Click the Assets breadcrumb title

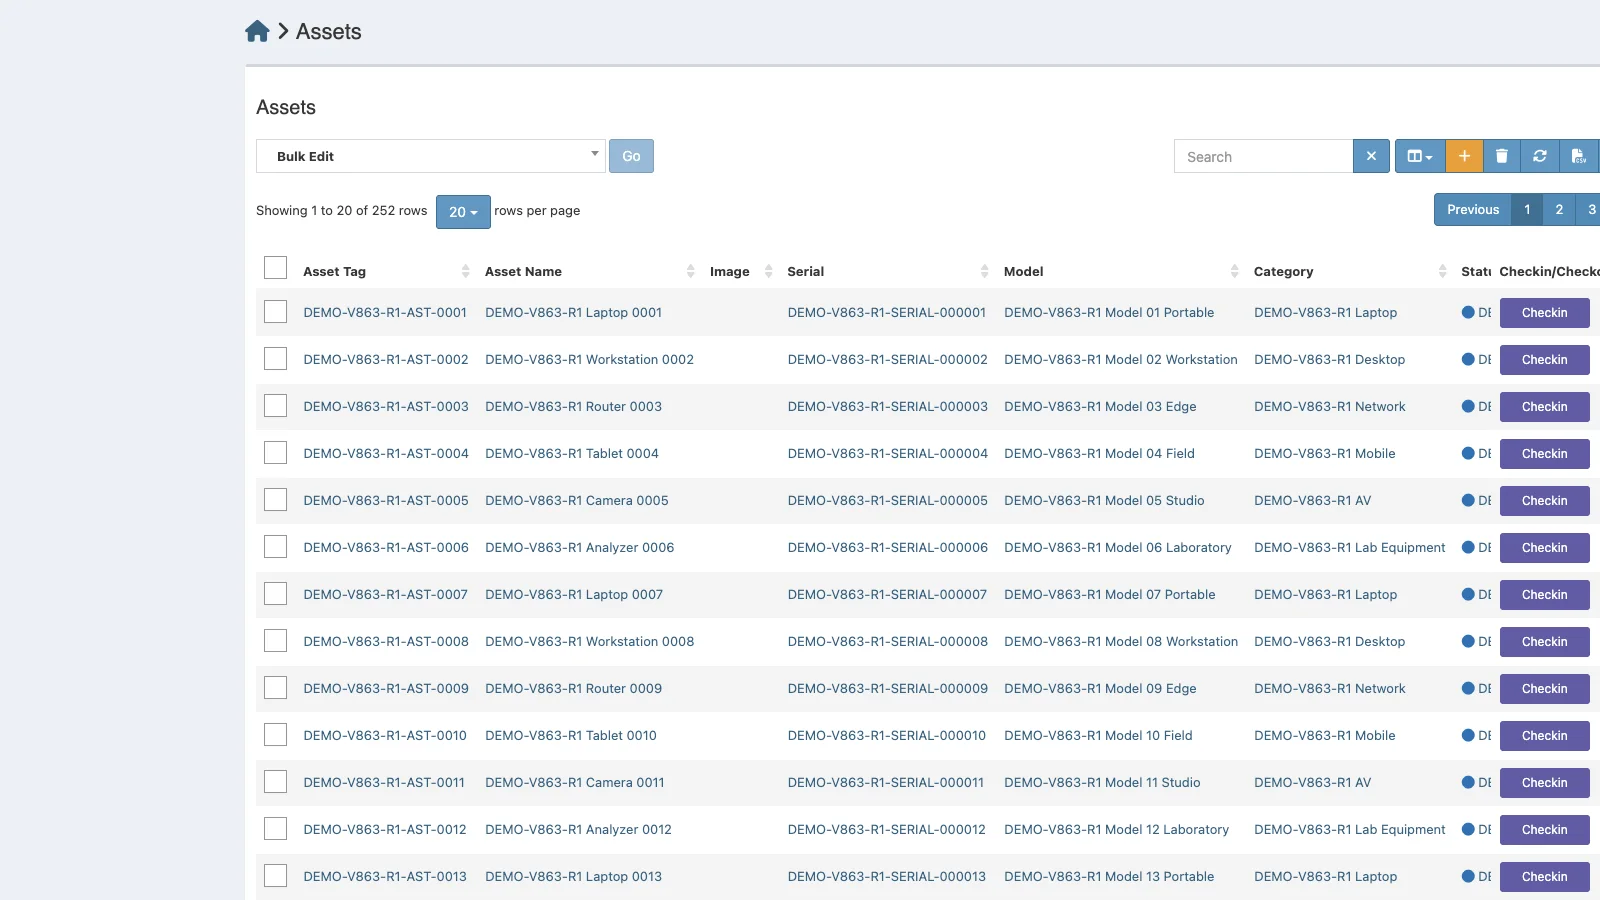328,32
